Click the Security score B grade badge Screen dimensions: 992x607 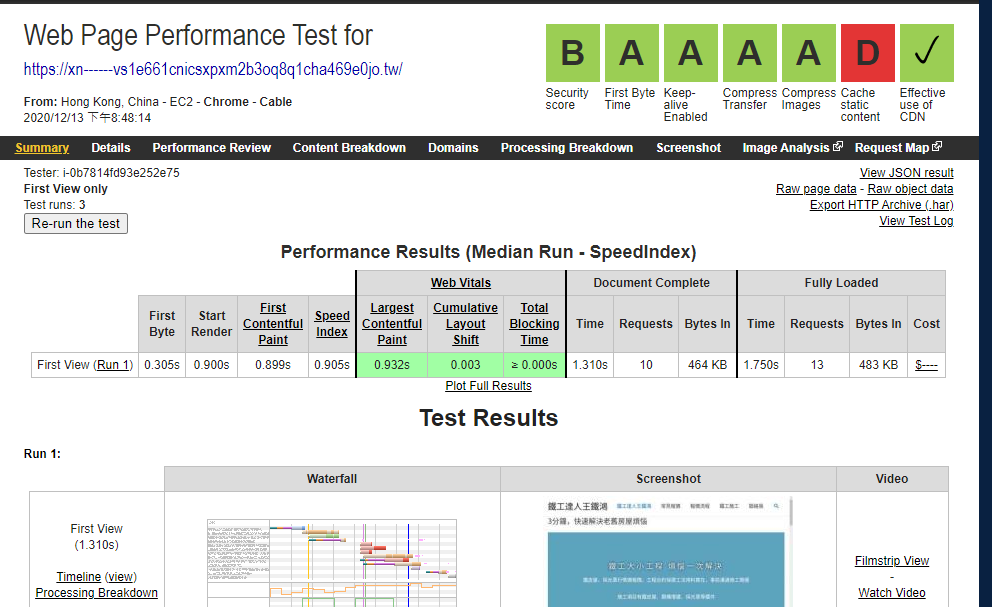[572, 53]
